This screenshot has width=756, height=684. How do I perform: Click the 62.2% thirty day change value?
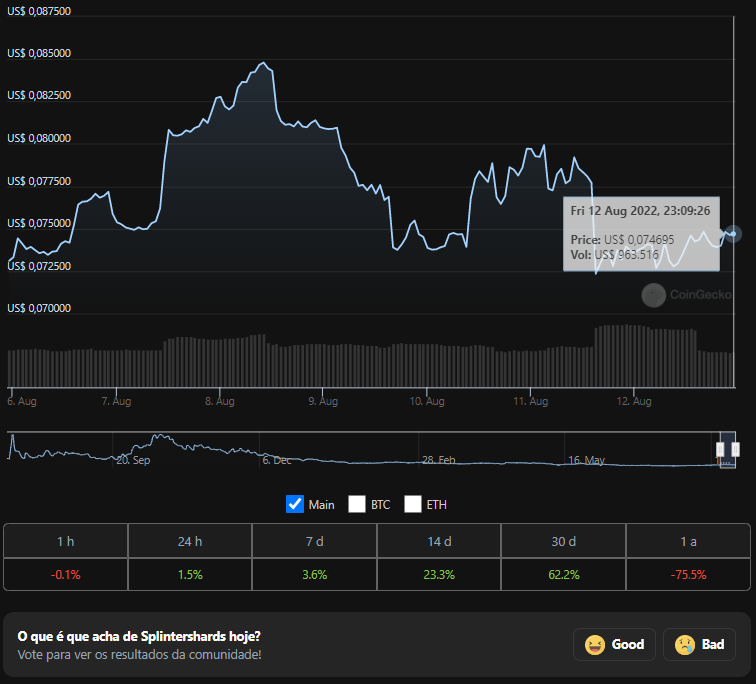click(x=564, y=575)
